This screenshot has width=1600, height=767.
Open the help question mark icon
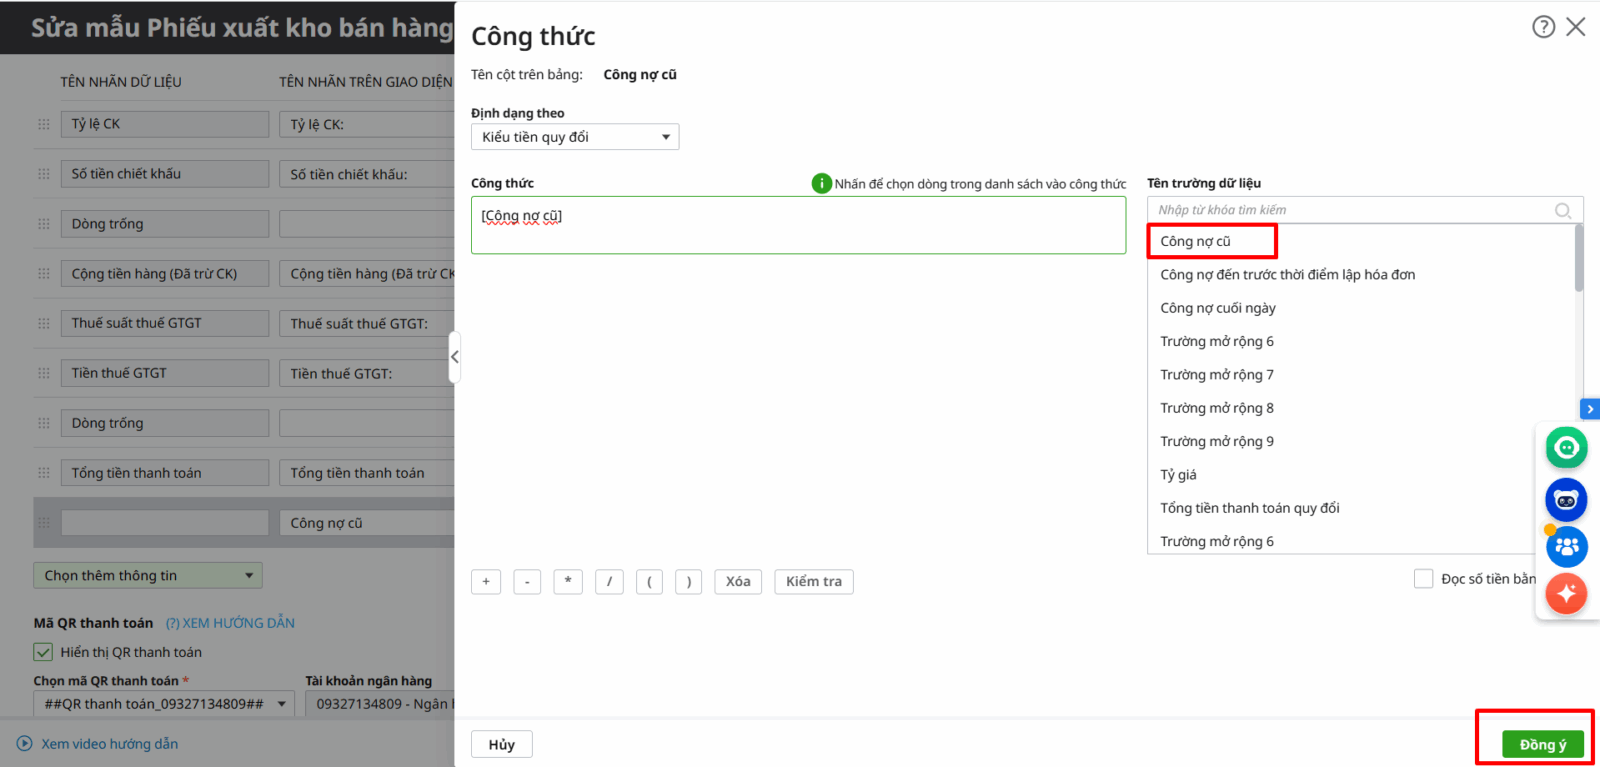tap(1543, 27)
